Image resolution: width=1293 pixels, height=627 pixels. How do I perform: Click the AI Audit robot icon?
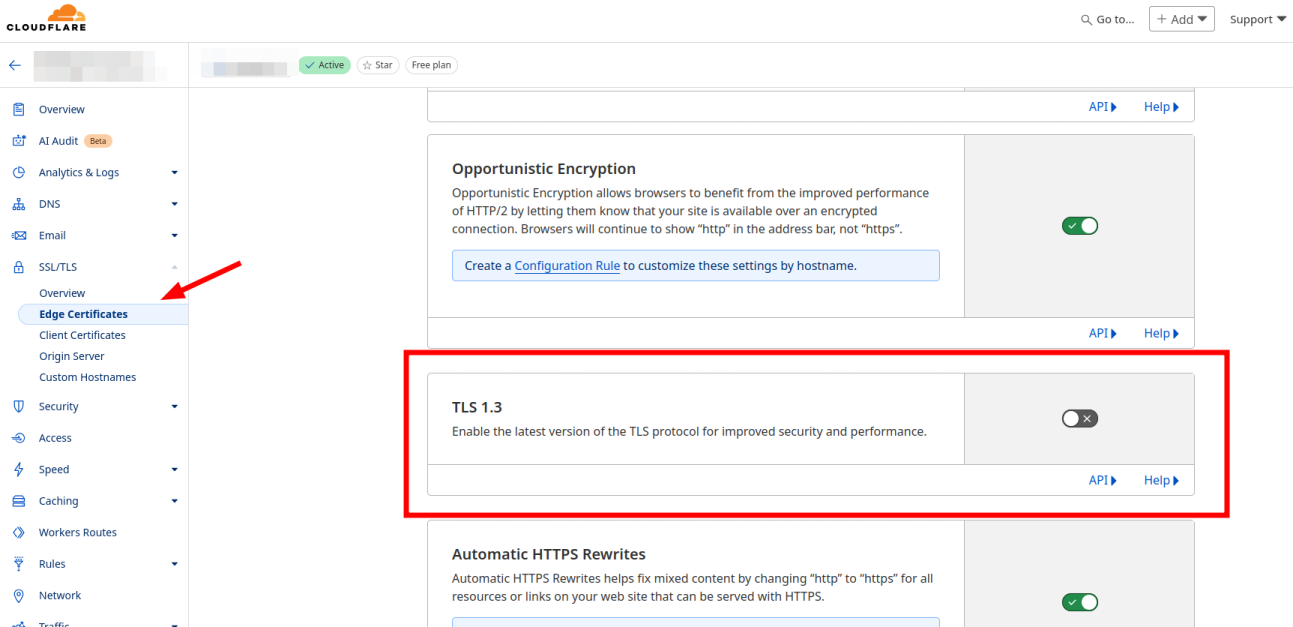coord(18,141)
